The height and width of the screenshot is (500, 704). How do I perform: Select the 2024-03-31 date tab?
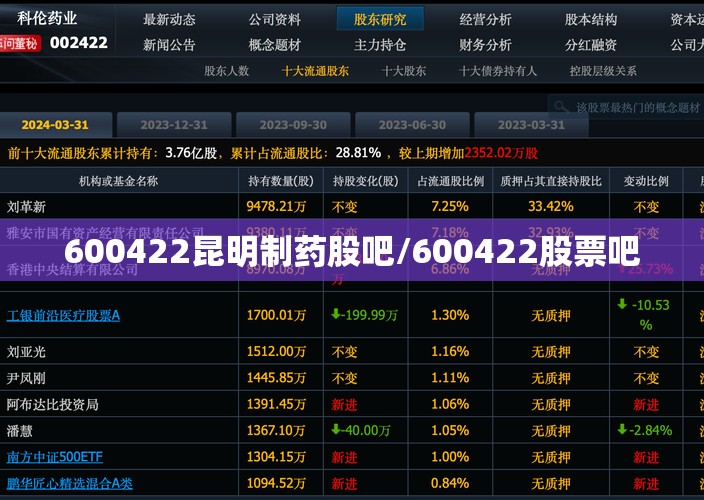click(x=55, y=125)
